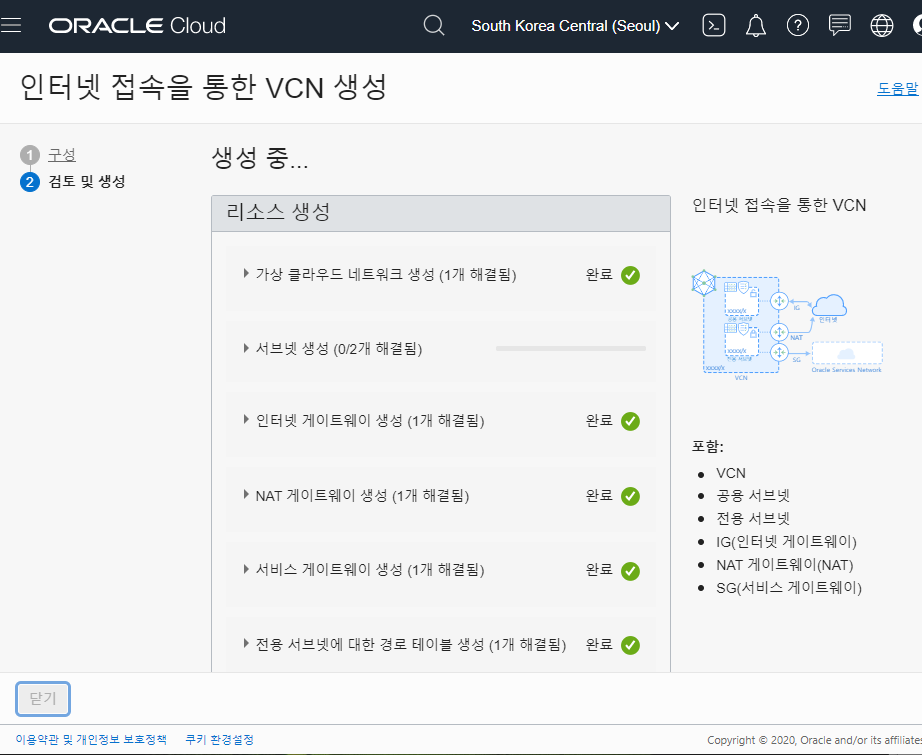
Task: Click the 서브넷 생성 progress bar
Action: pyautogui.click(x=571, y=349)
